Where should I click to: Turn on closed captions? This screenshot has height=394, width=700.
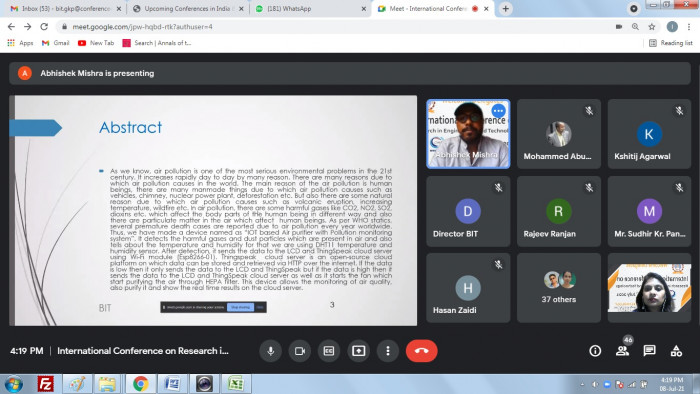click(329, 351)
